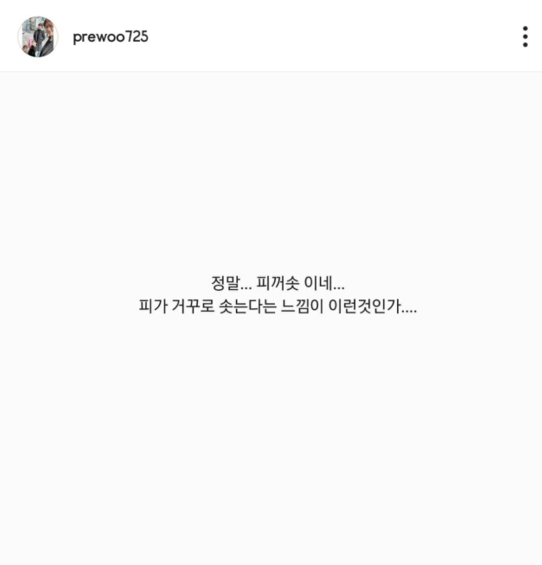Click the word 이런것인가 ending the post
The image size is (542, 565).
pyautogui.click(x=364, y=306)
